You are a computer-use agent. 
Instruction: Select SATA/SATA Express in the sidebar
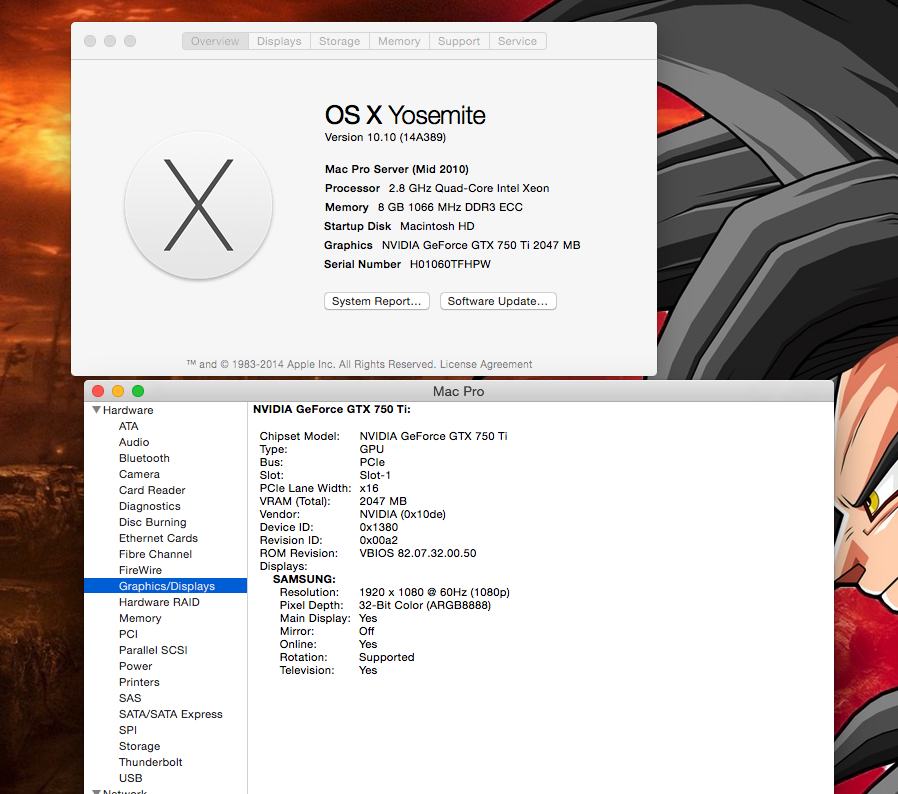[171, 714]
